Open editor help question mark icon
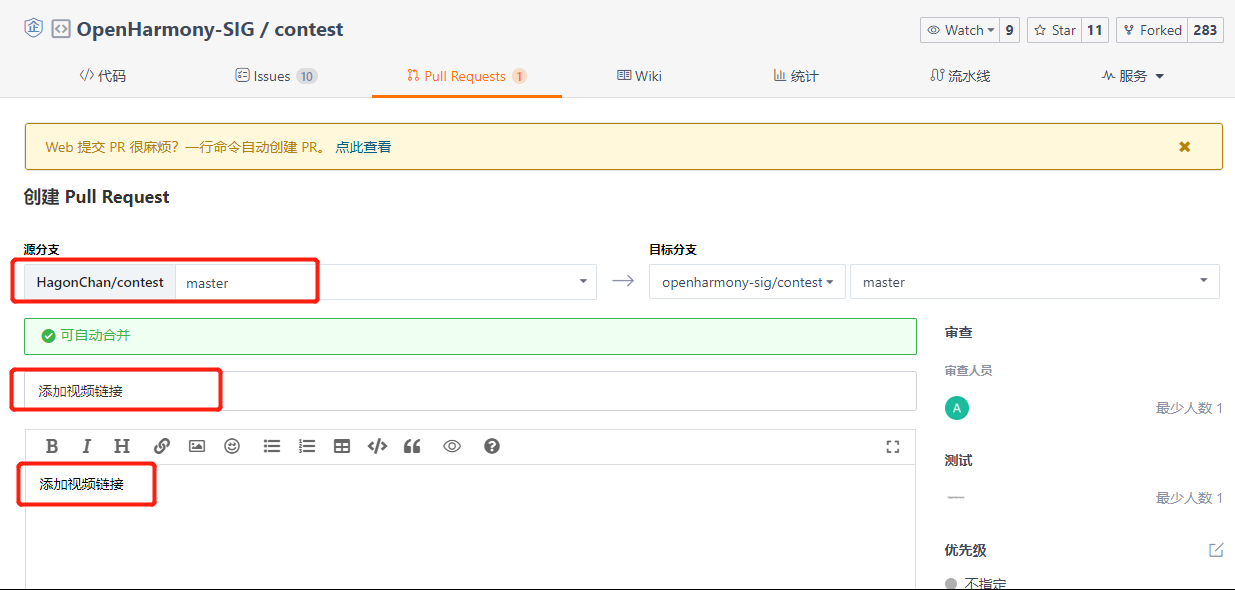The width and height of the screenshot is (1235, 590). (492, 447)
